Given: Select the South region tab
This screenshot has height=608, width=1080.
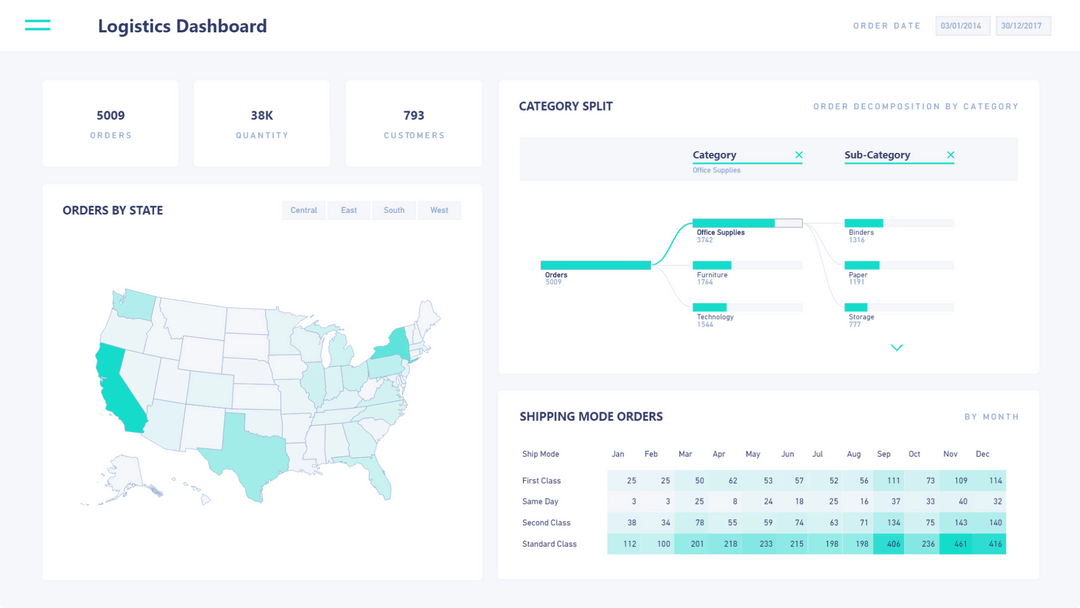Looking at the screenshot, I should pos(393,210).
